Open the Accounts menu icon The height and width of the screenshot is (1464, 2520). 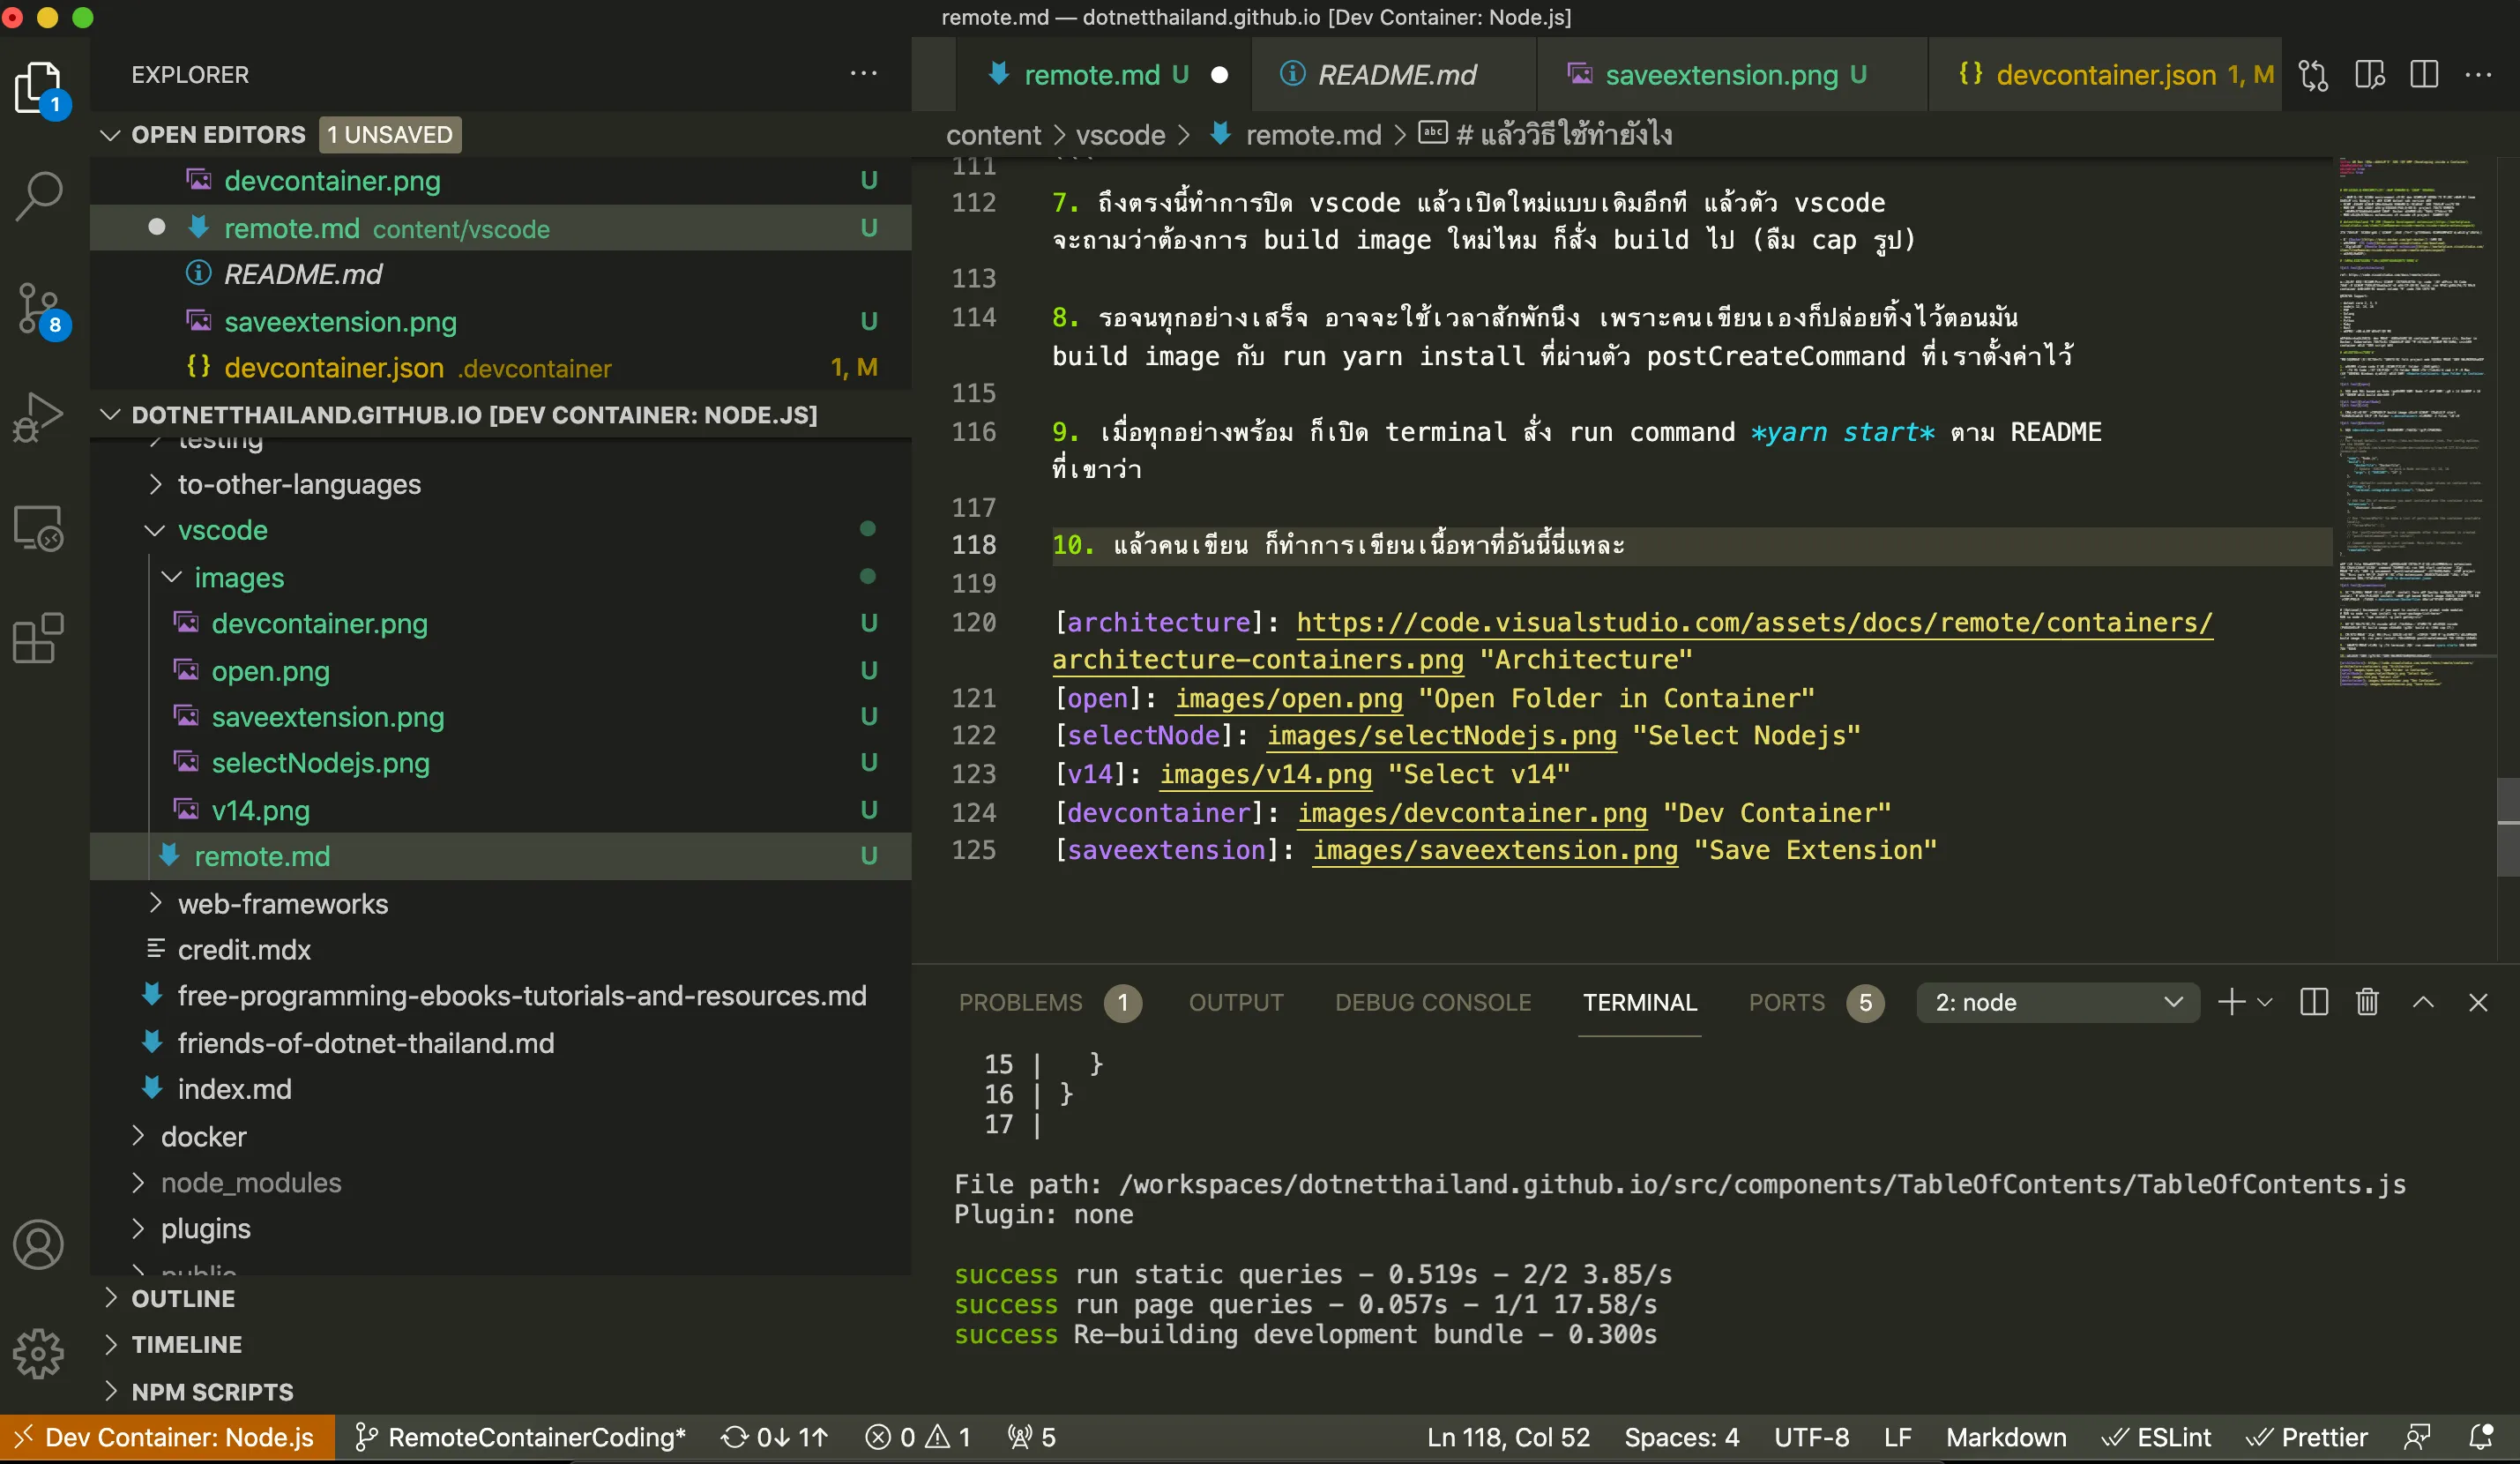click(x=39, y=1244)
